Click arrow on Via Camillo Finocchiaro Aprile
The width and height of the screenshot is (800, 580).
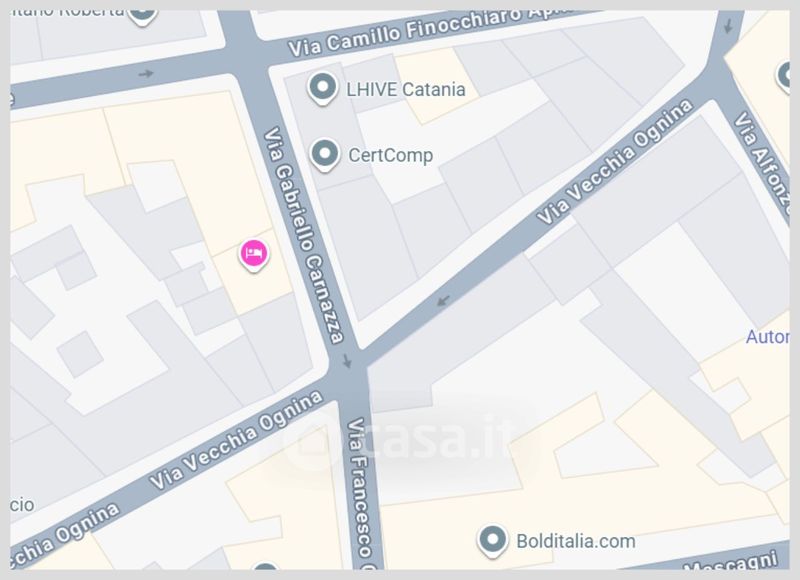tap(146, 73)
